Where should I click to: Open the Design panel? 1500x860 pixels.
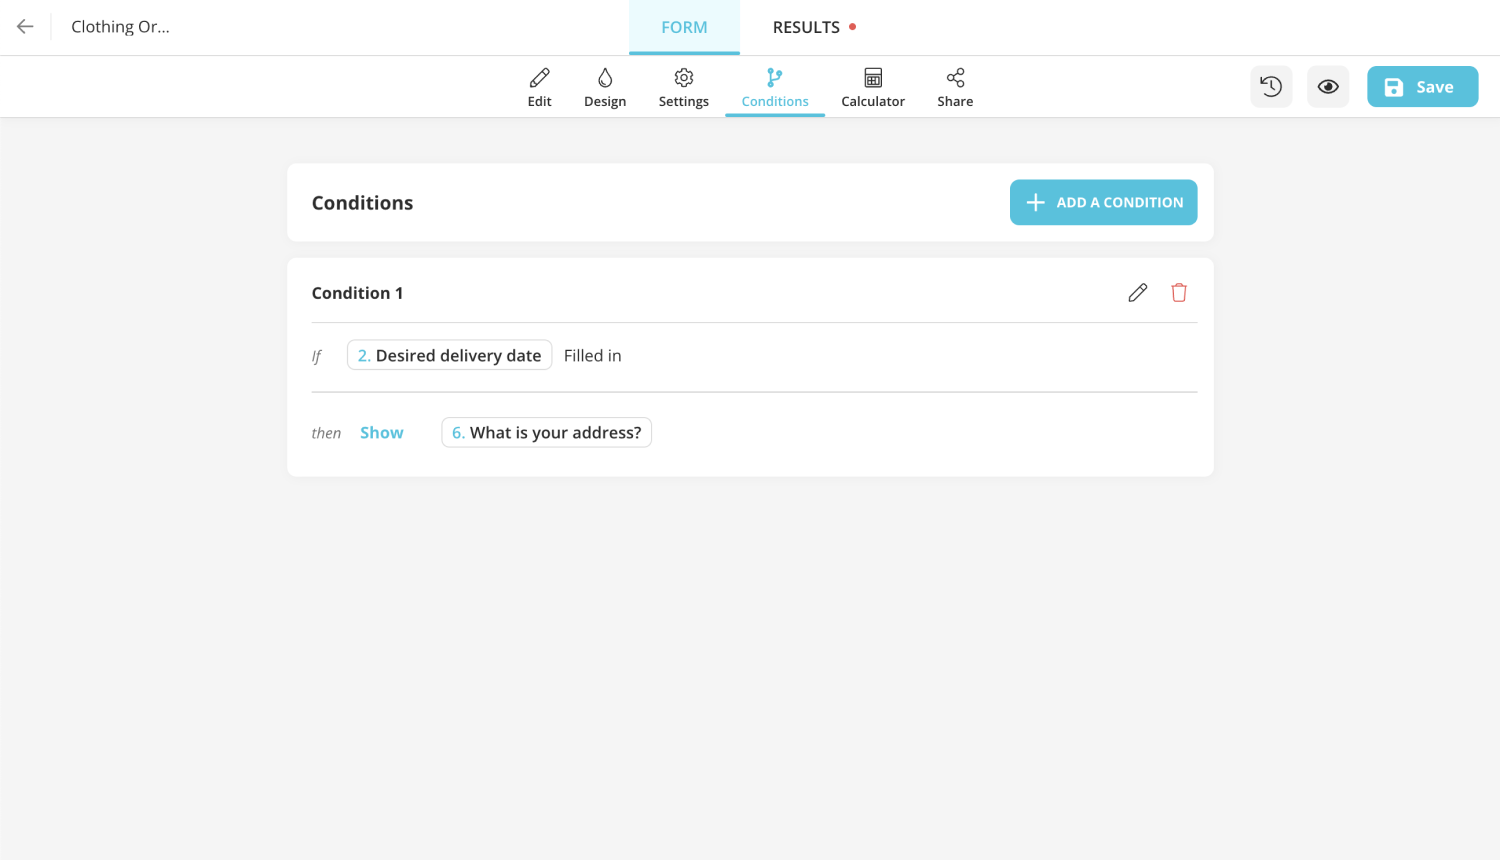click(x=605, y=86)
